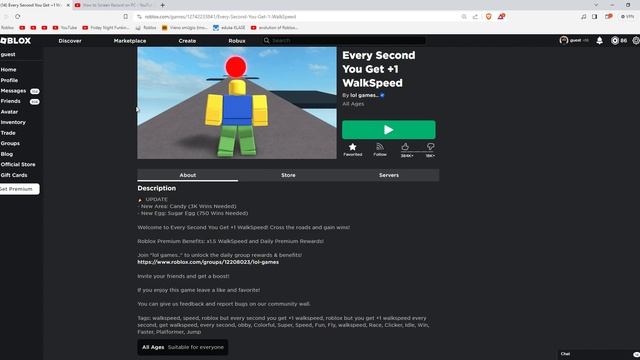Open the Marketplace menu

(x=130, y=41)
